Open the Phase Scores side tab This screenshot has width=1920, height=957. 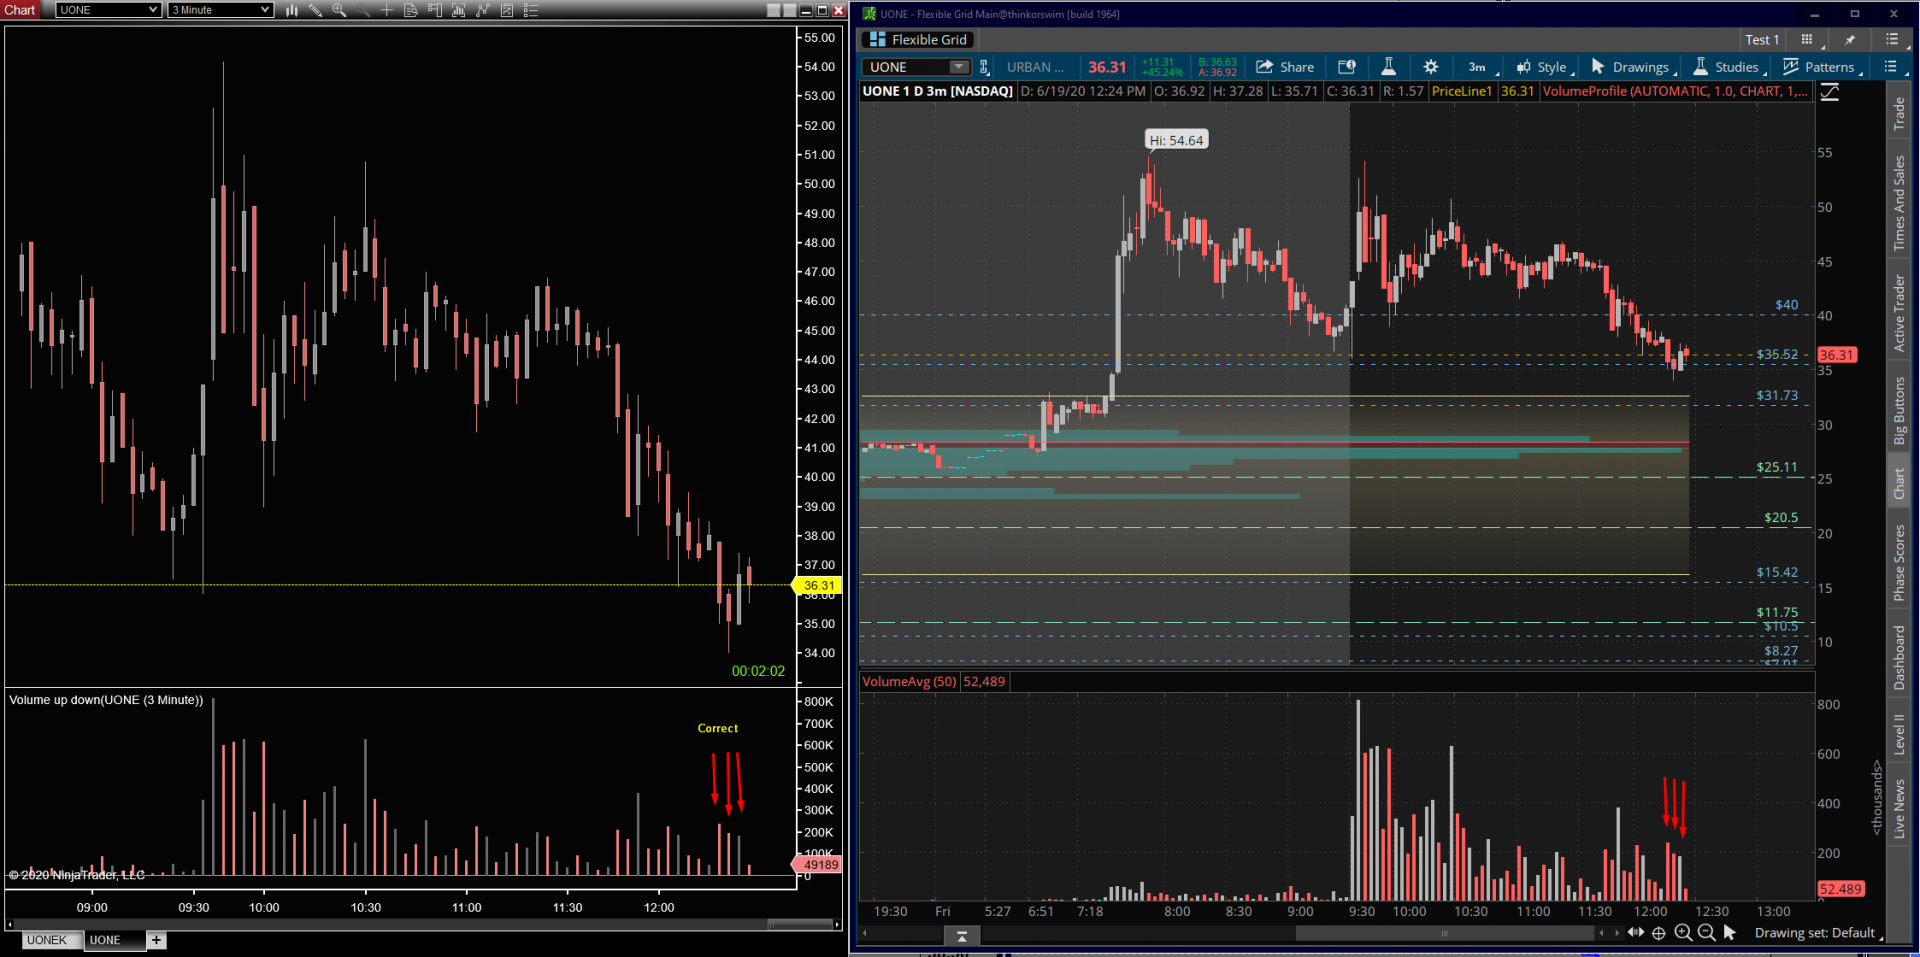click(1899, 563)
